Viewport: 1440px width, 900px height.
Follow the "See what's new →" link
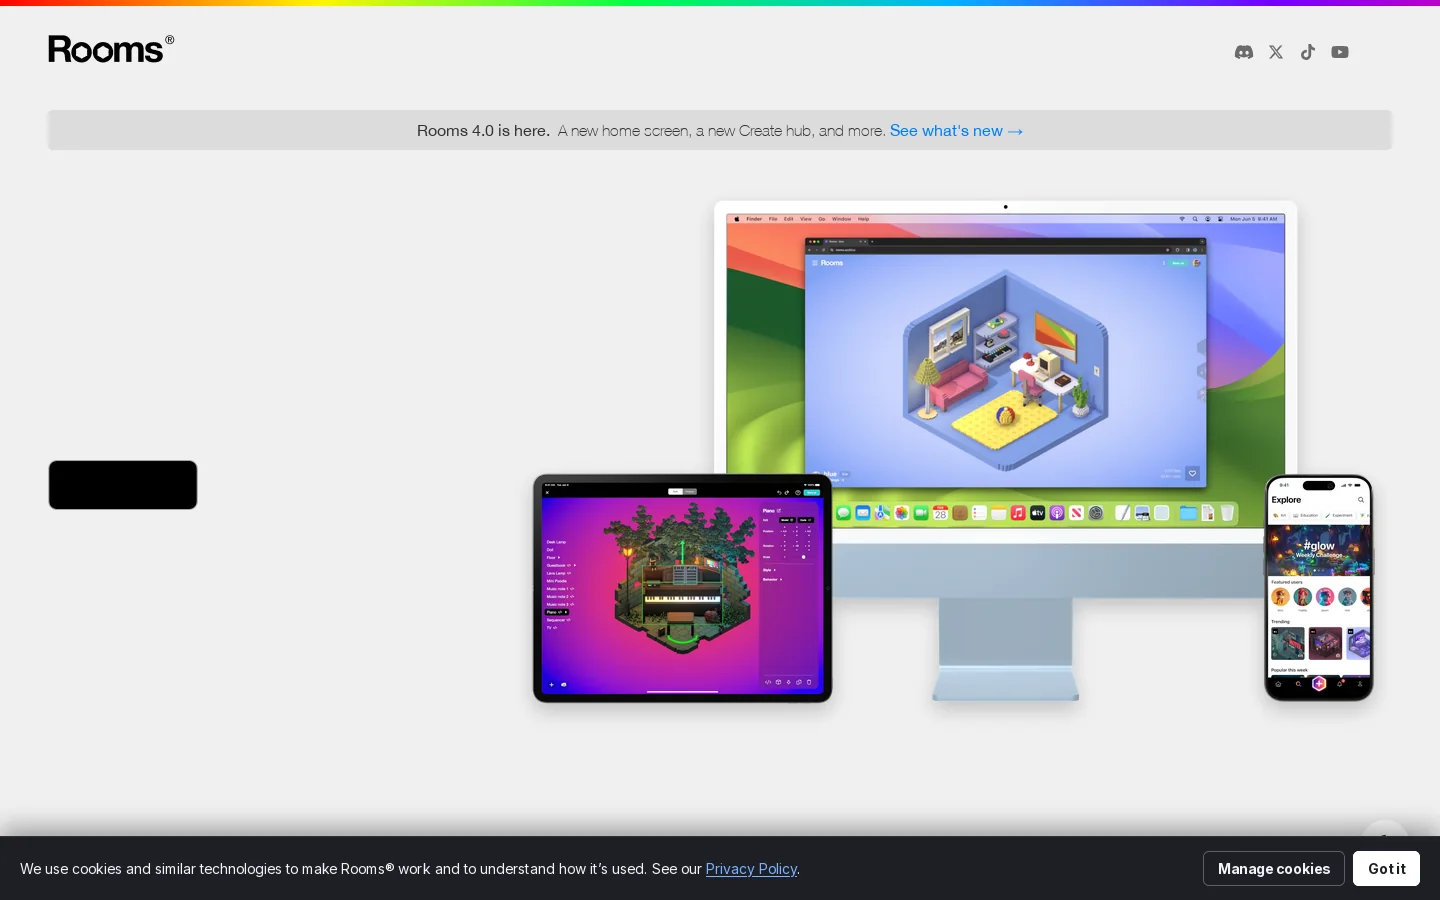click(x=956, y=131)
